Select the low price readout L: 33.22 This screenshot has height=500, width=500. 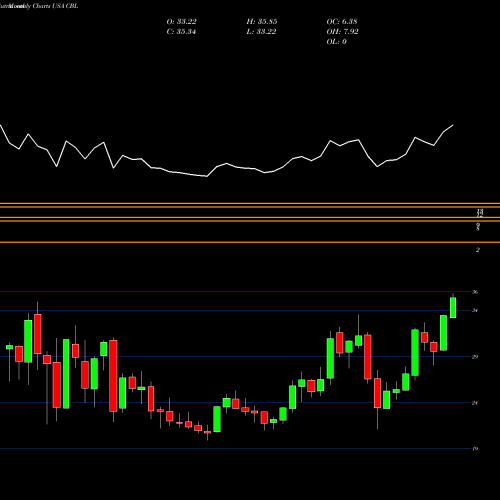click(261, 32)
